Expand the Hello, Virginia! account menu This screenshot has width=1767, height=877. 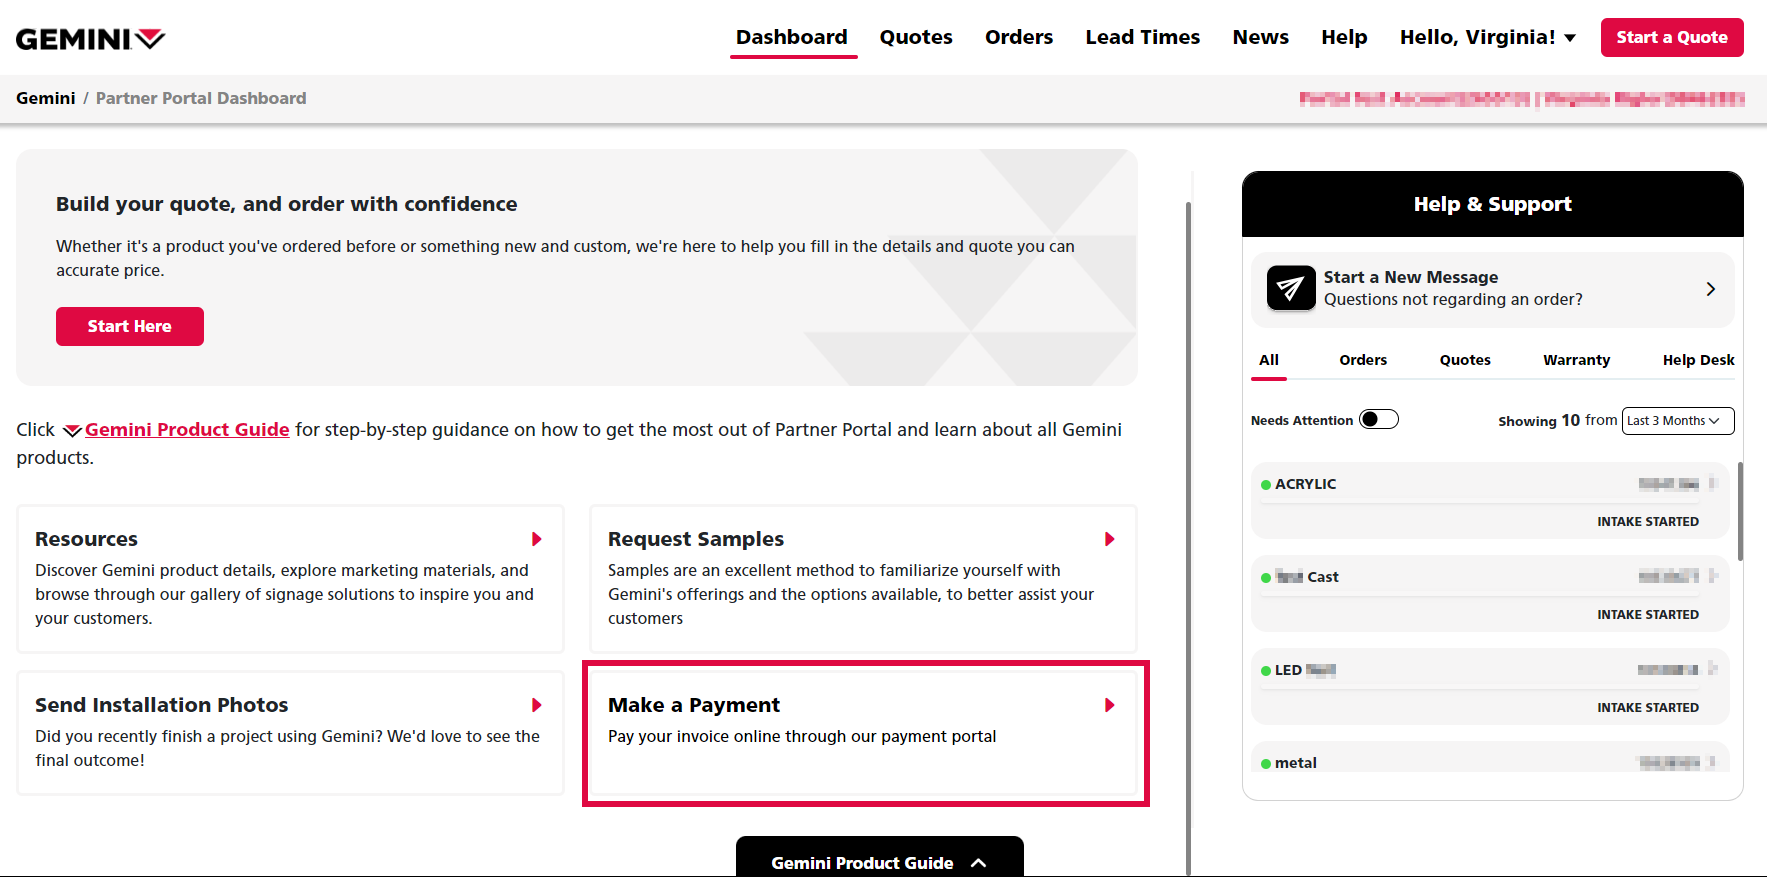coord(1488,37)
